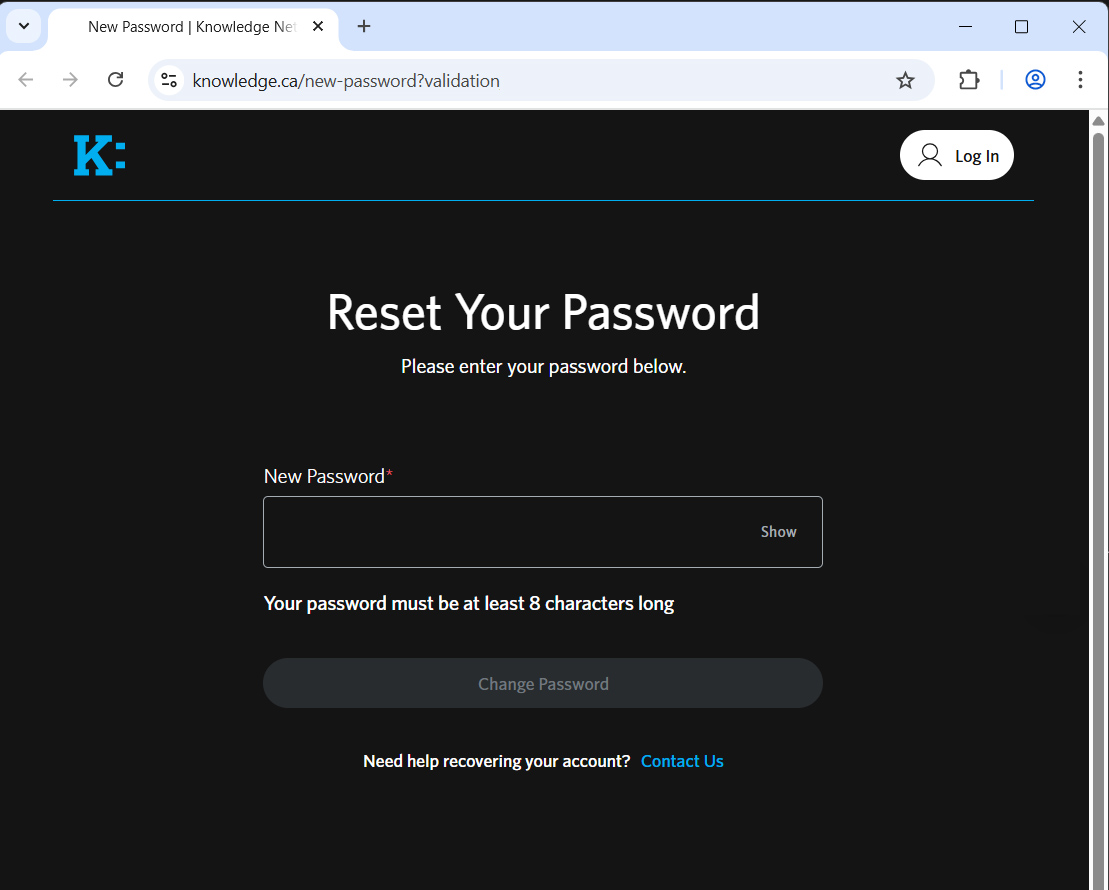Bookmark this page with the star icon
Image resolution: width=1109 pixels, height=890 pixels.
coord(905,81)
